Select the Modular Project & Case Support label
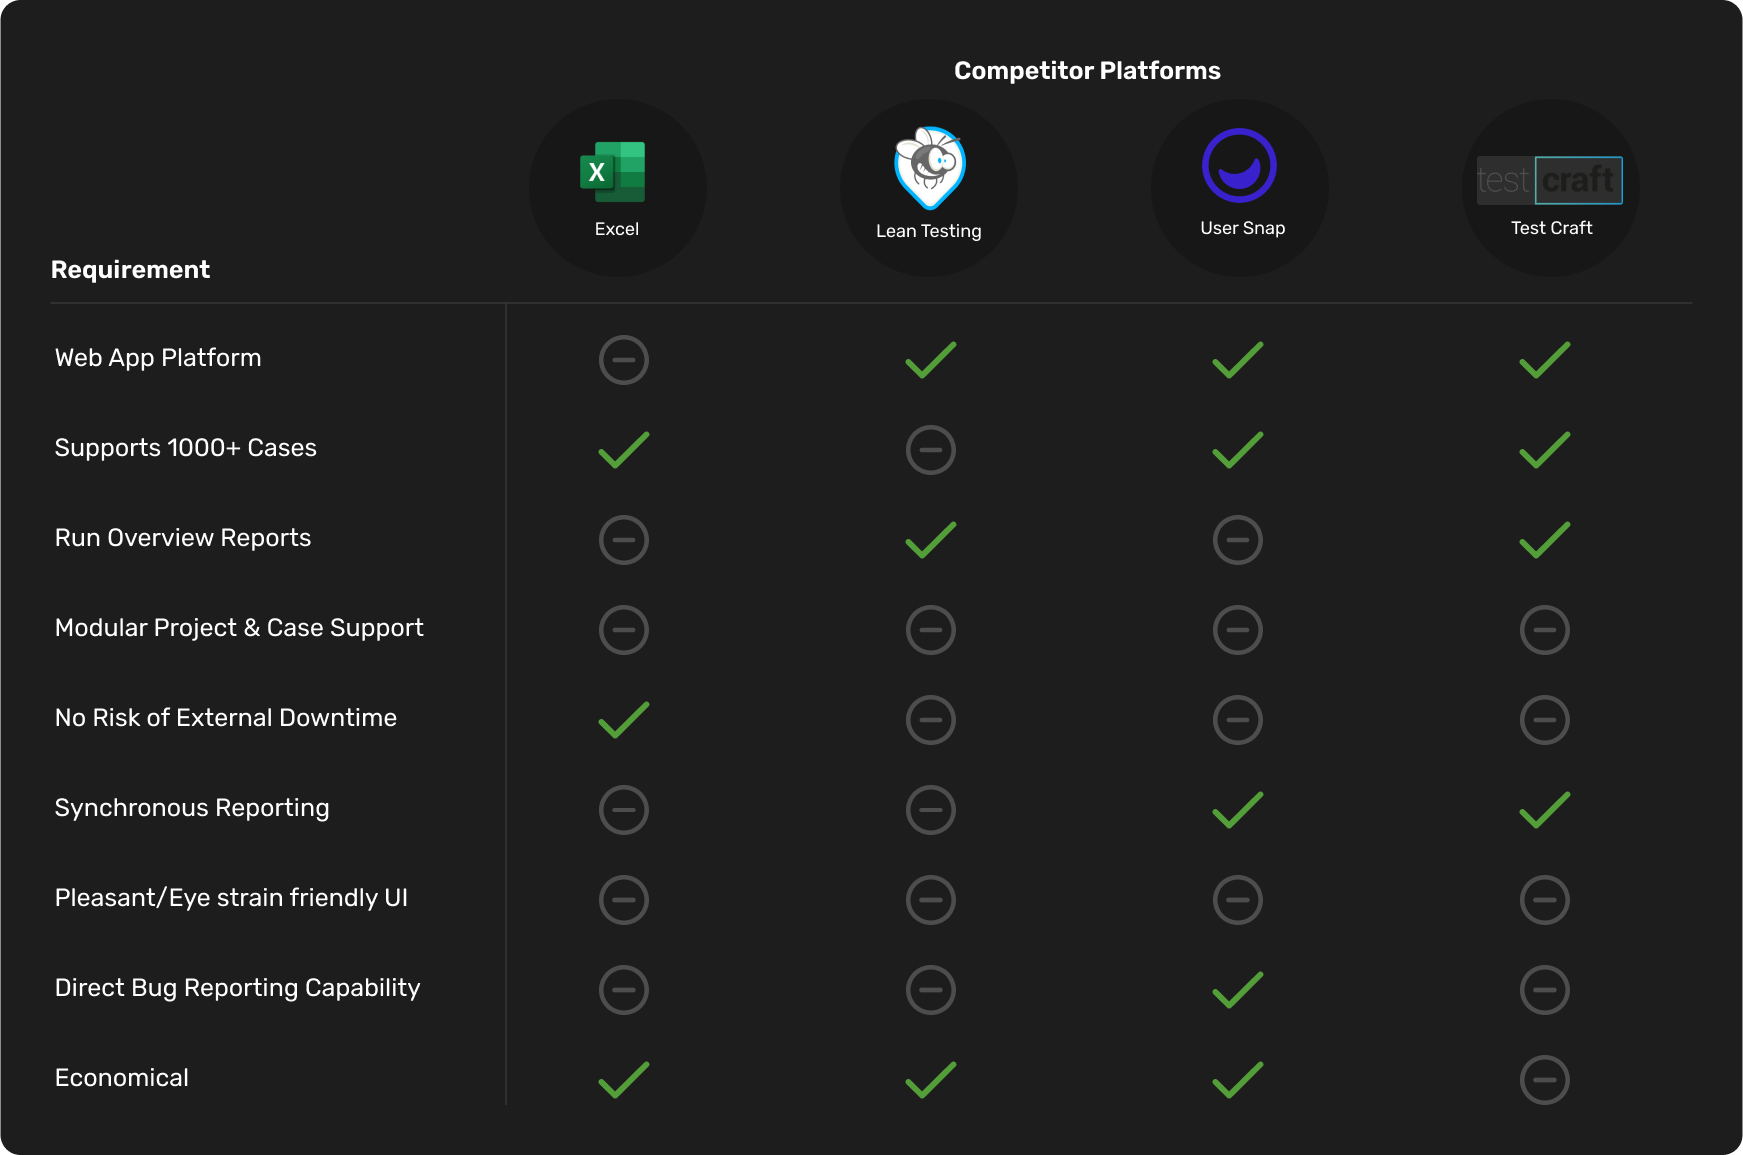Viewport: 1743px width, 1155px height. (x=239, y=628)
